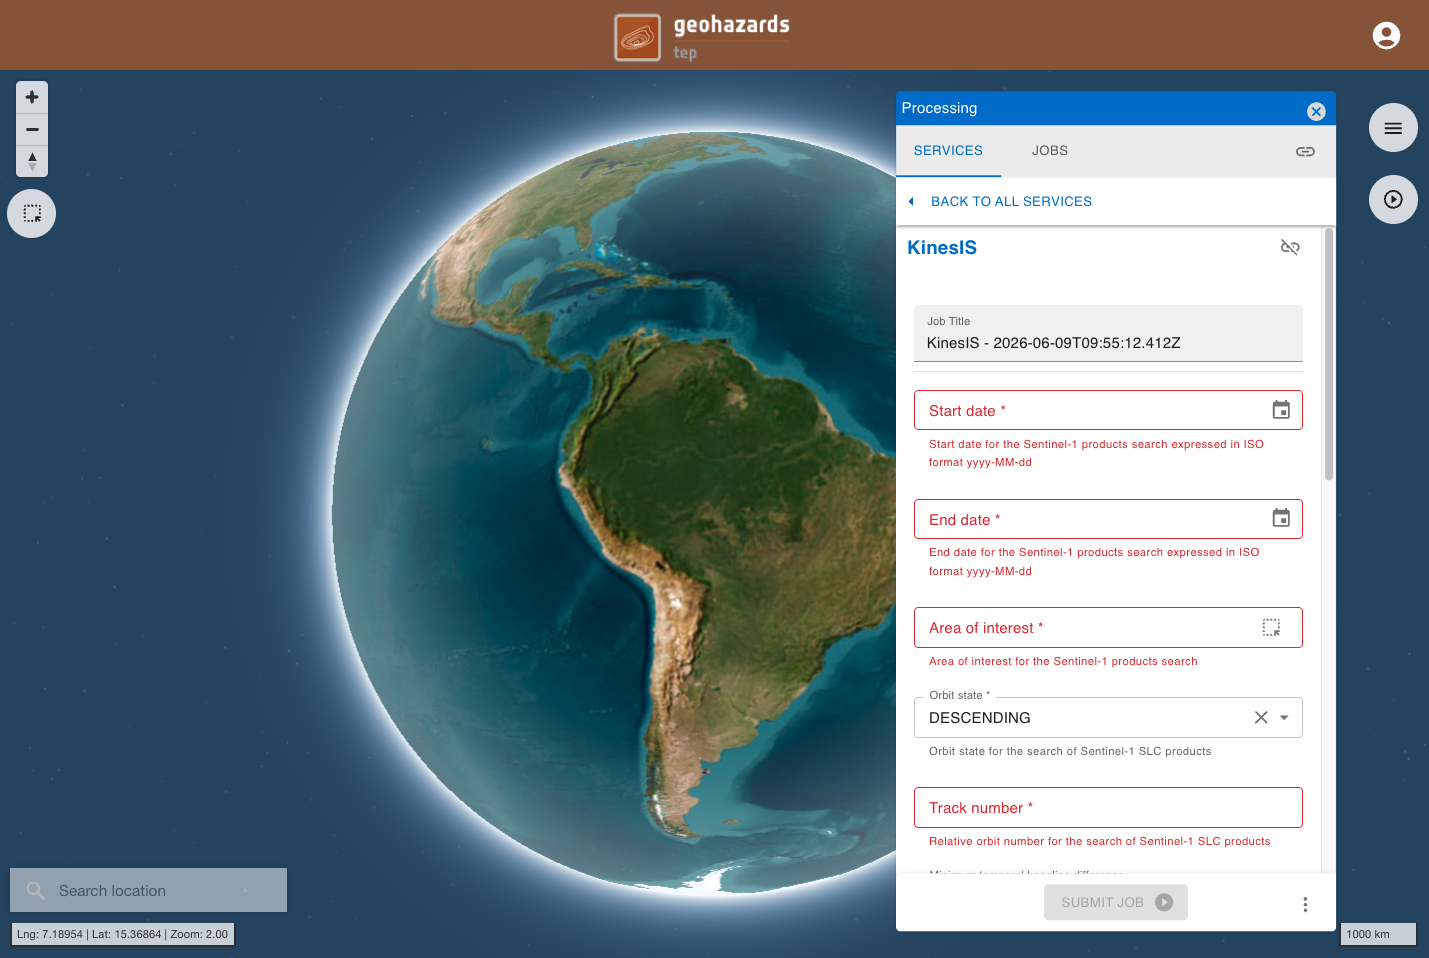Image resolution: width=1429 pixels, height=958 pixels.
Task: Open more options next to Submit Job
Action: coord(1305,904)
